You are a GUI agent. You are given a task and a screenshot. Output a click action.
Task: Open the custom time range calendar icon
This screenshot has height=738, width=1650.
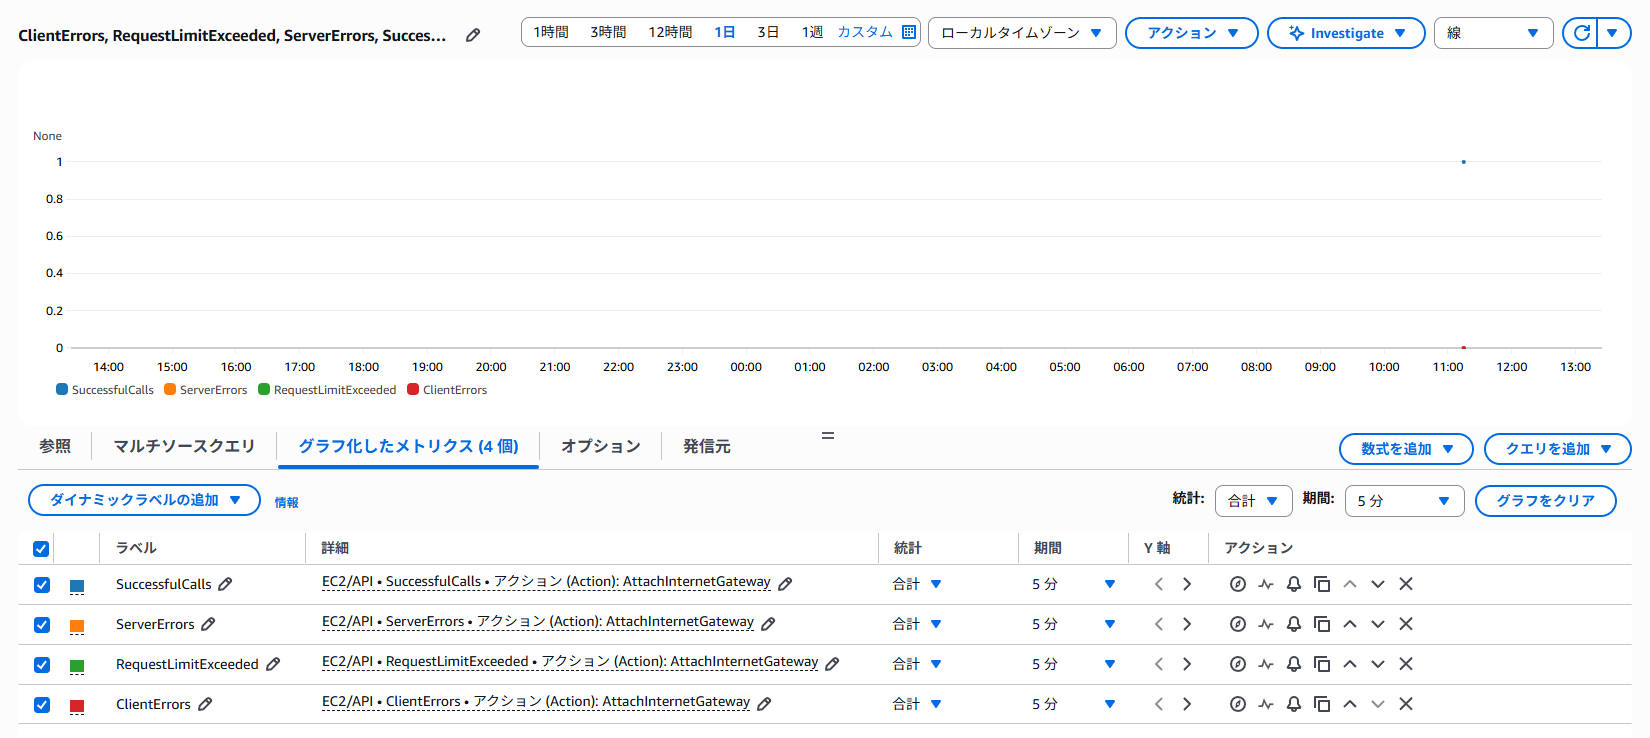[909, 32]
